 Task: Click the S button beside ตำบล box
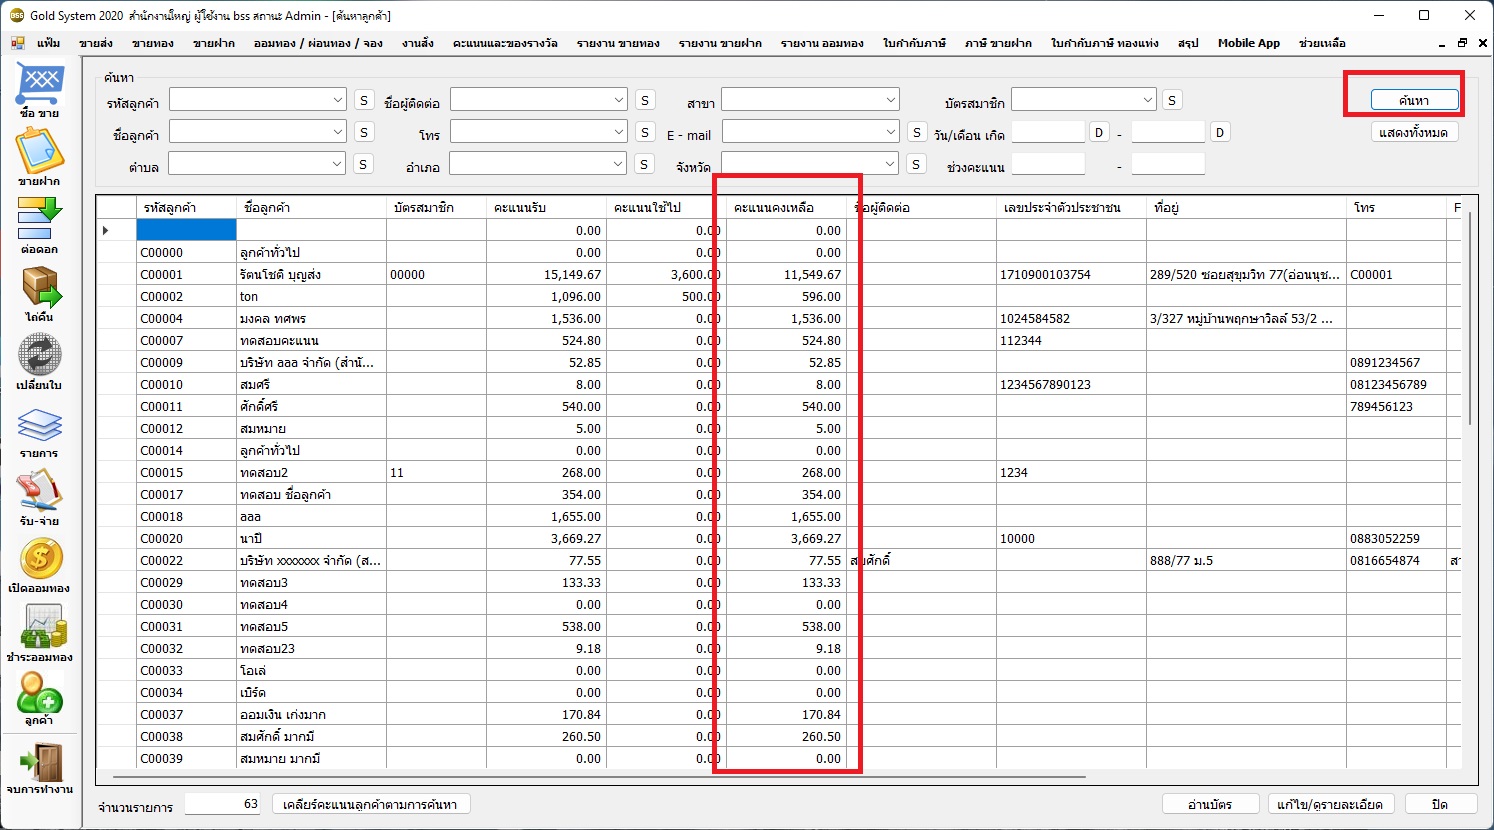(x=363, y=164)
